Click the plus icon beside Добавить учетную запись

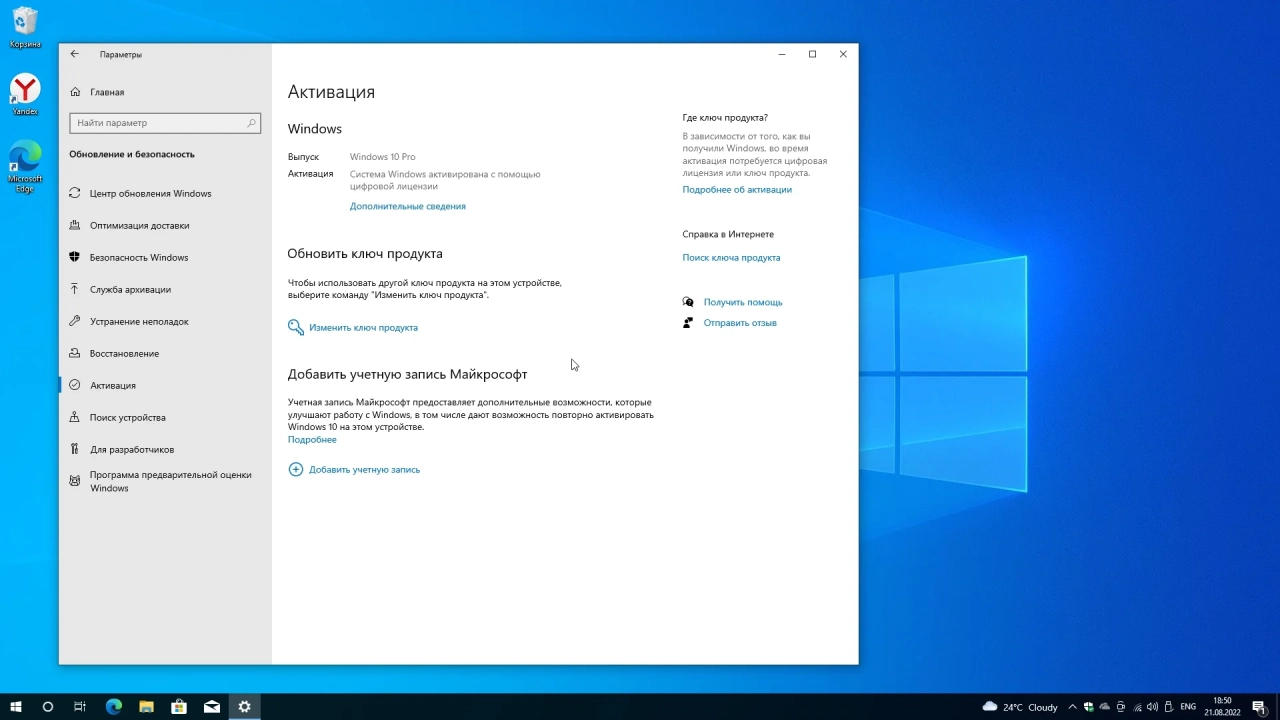(295, 469)
